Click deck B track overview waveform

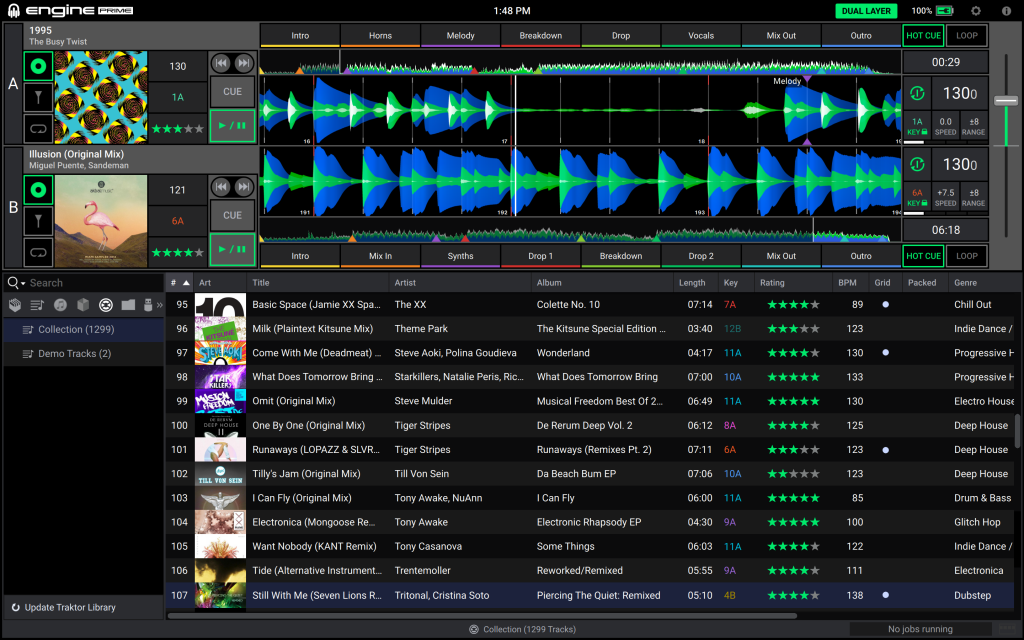[x=580, y=231]
